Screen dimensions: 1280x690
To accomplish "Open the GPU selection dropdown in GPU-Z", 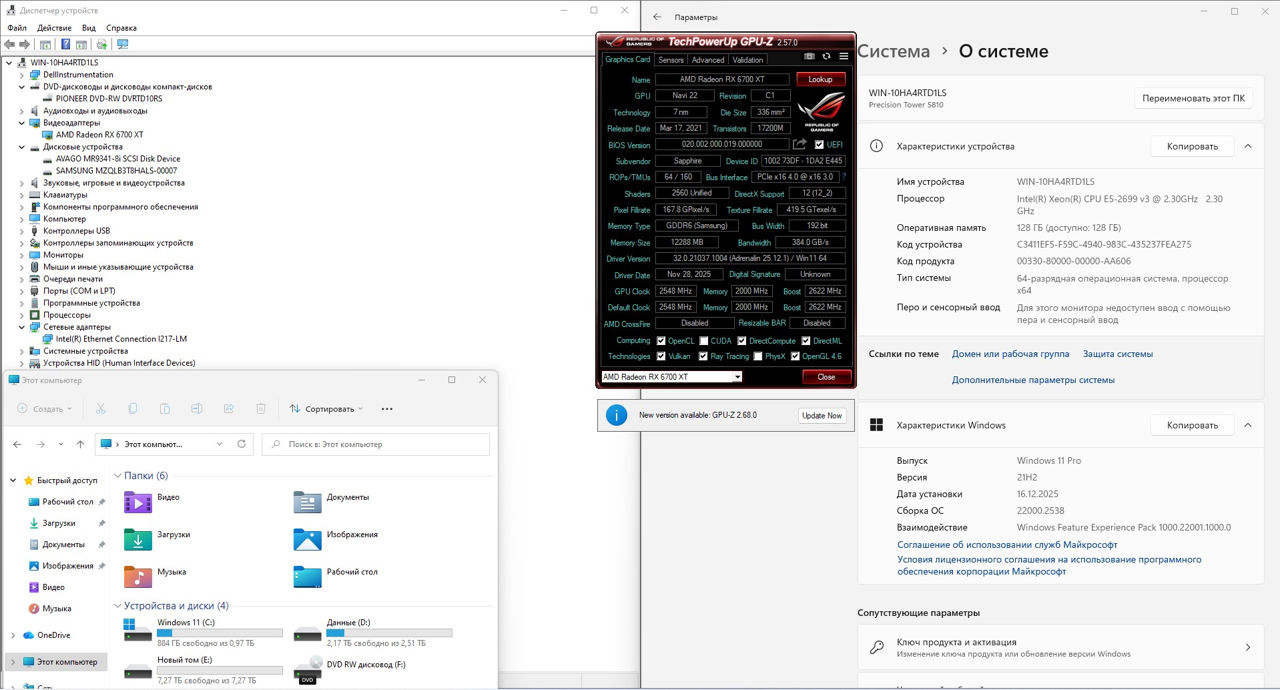I will click(x=737, y=377).
